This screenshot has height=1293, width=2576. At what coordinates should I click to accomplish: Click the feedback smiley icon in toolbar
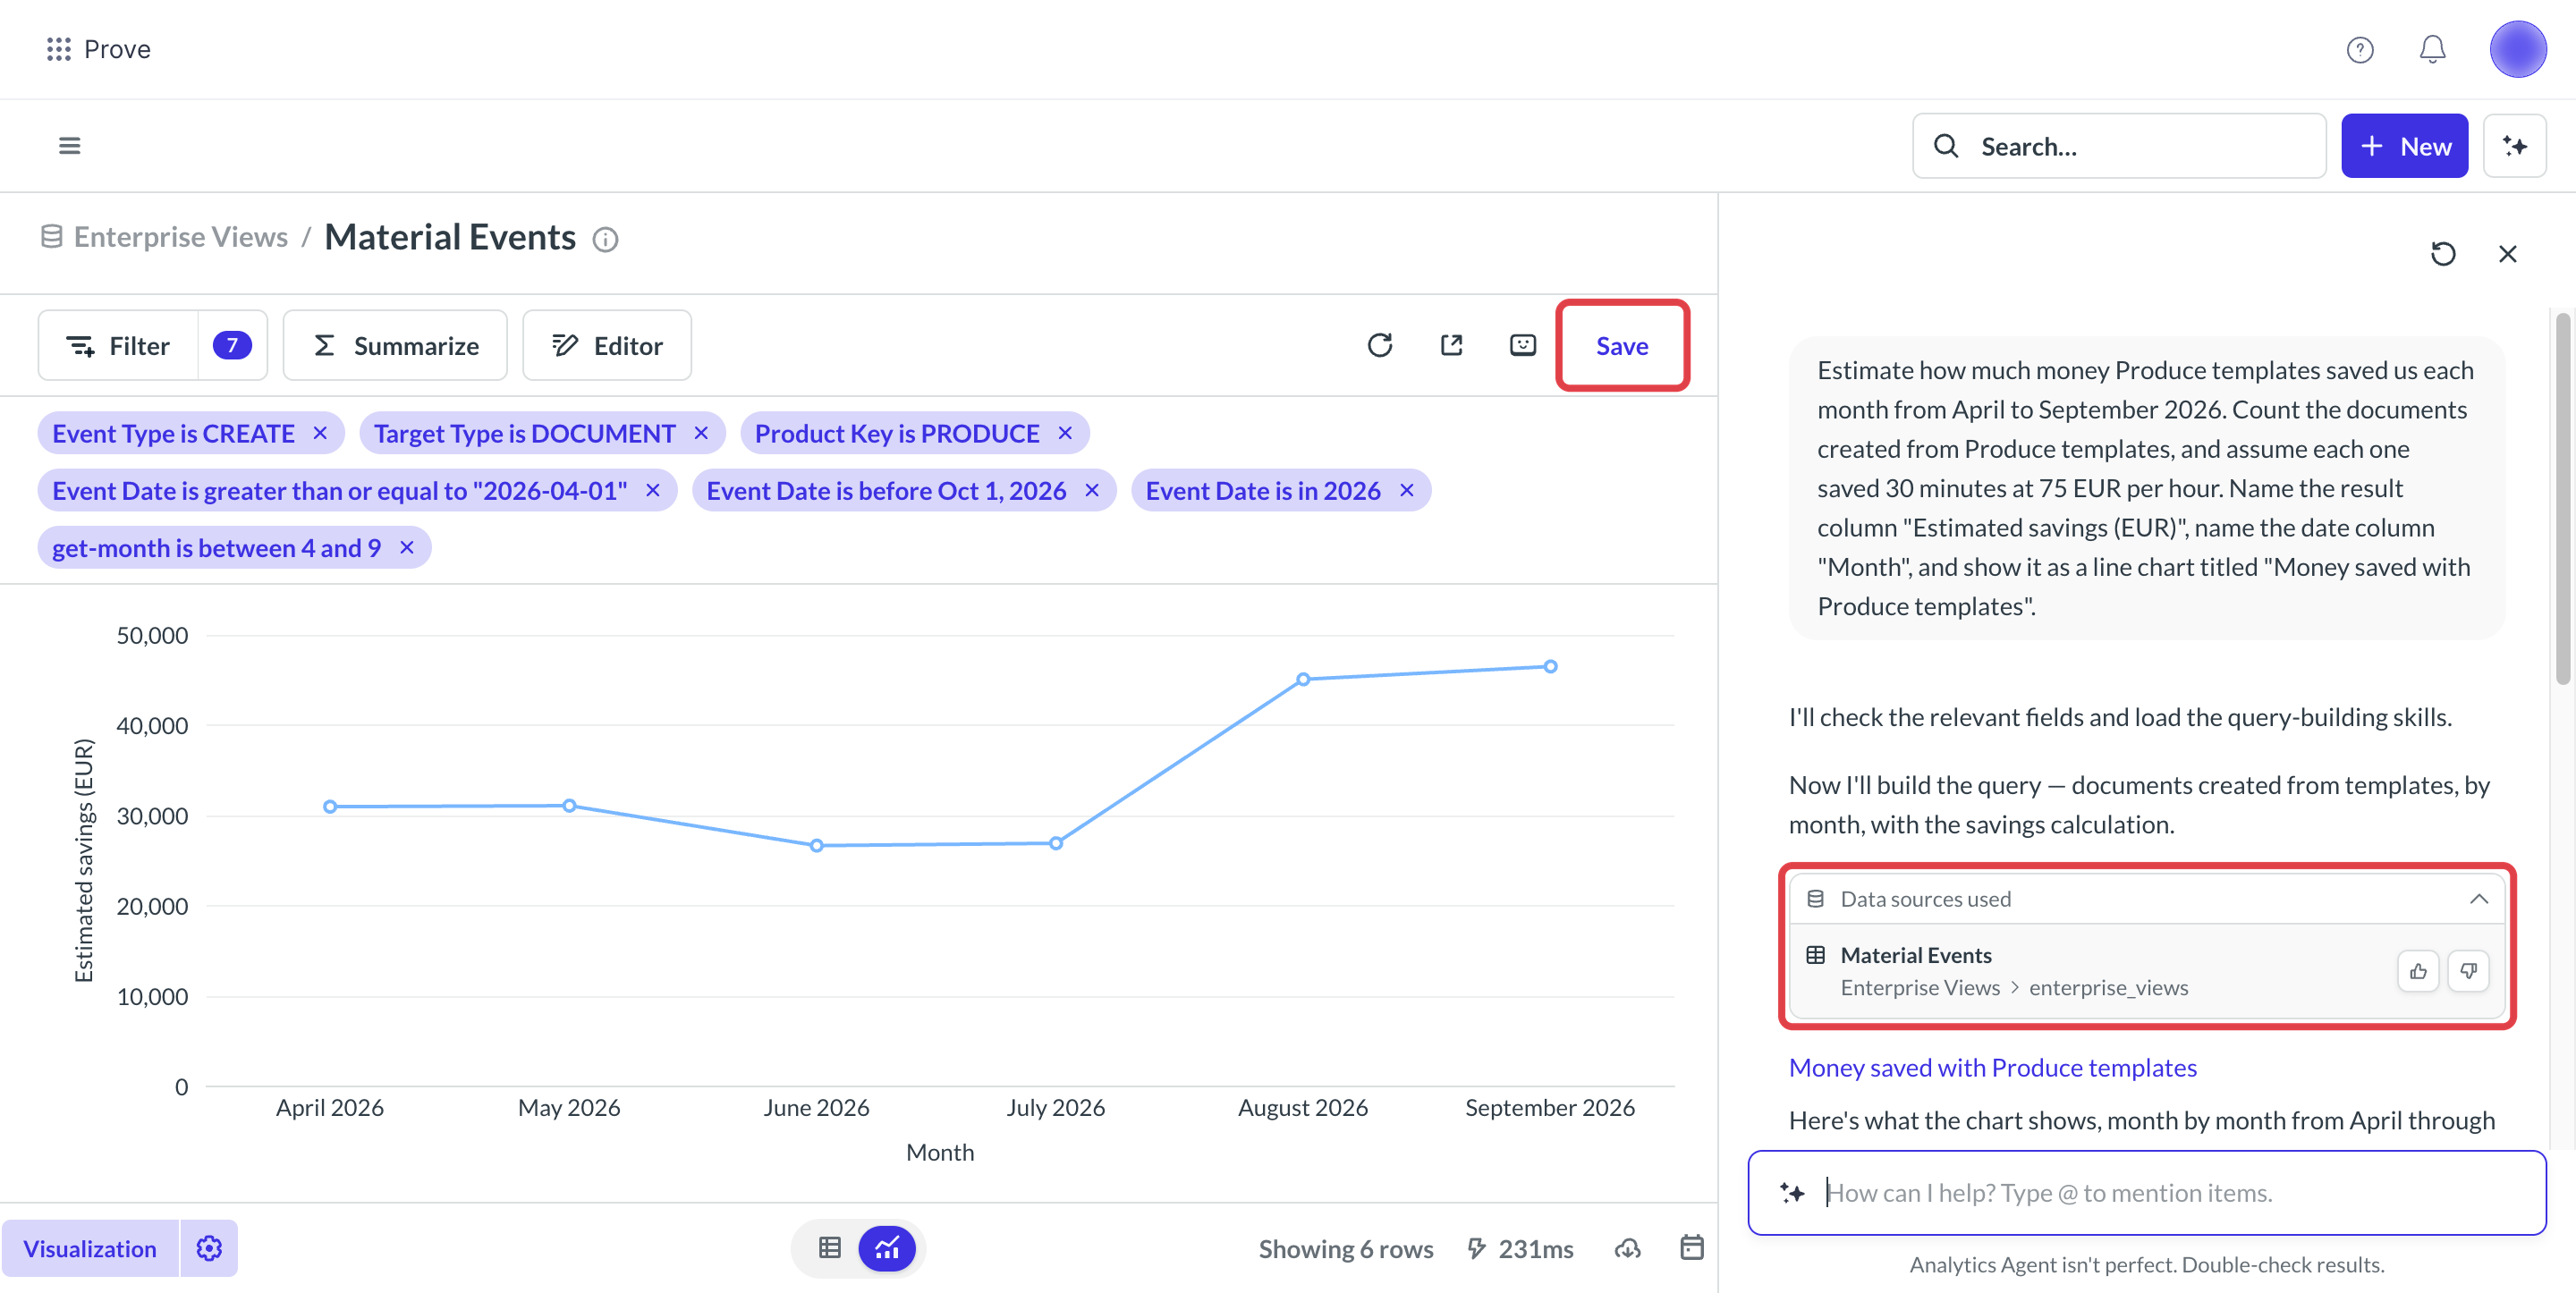pos(1522,345)
